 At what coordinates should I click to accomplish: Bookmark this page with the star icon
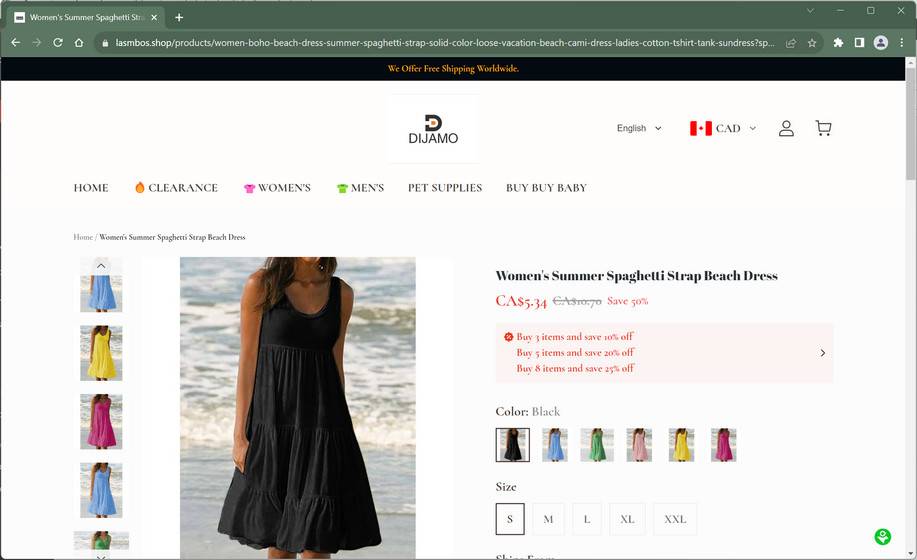pos(812,43)
